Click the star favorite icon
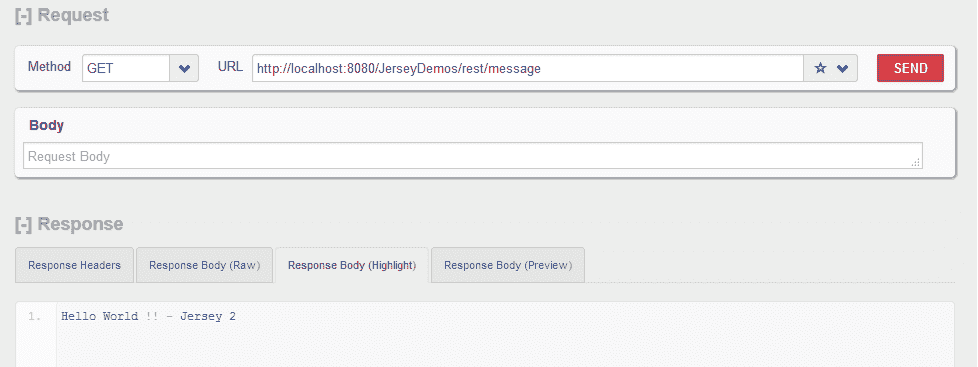The image size is (978, 367). tap(820, 68)
